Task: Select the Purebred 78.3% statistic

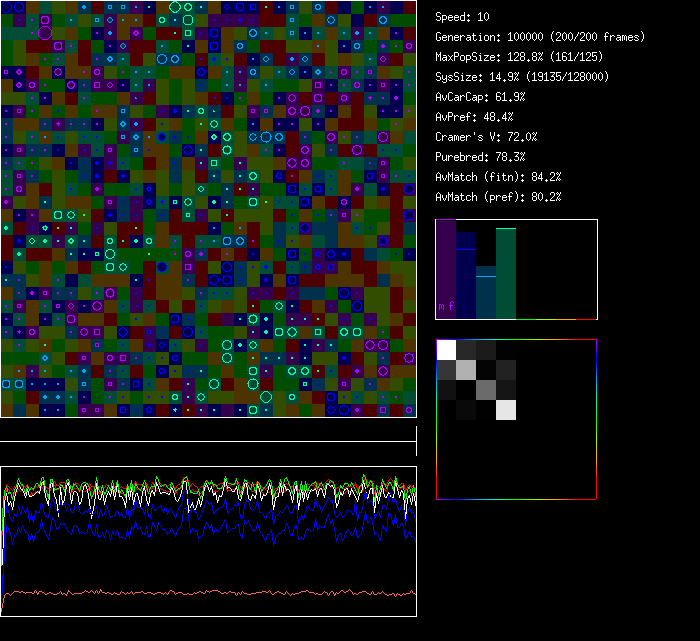Action: point(480,157)
